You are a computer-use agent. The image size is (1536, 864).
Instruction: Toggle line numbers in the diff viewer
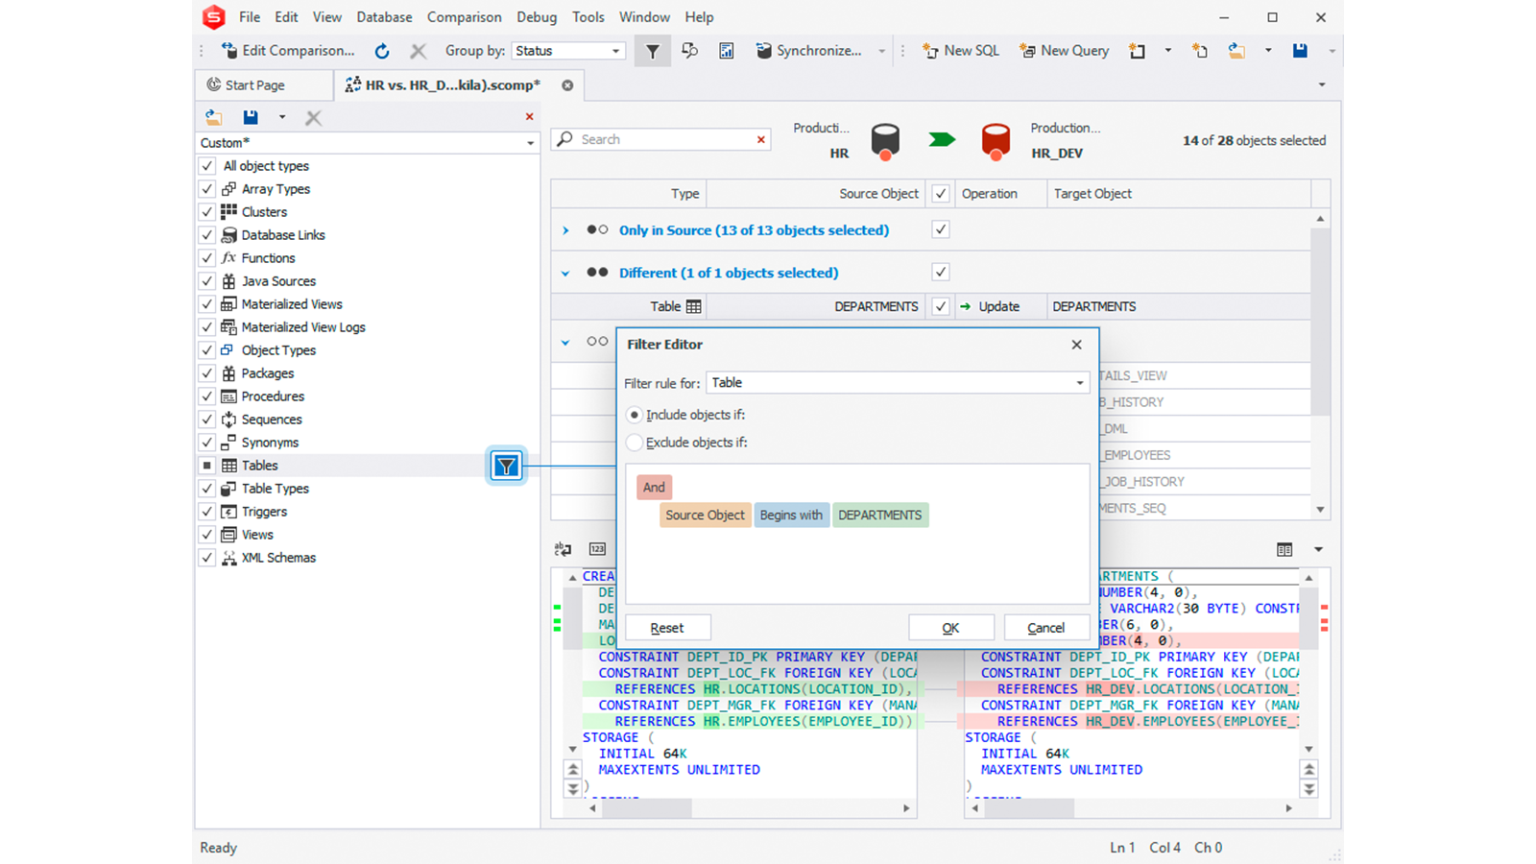tap(597, 549)
